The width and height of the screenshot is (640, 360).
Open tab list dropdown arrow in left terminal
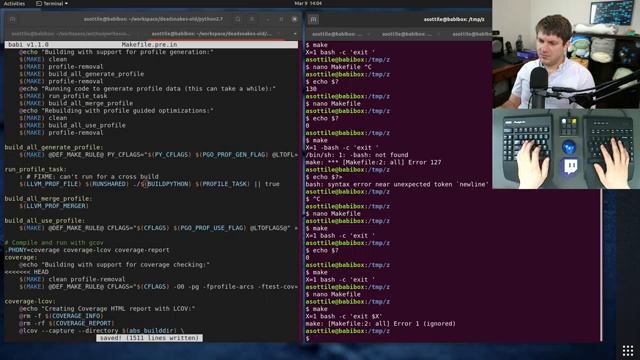(x=295, y=34)
